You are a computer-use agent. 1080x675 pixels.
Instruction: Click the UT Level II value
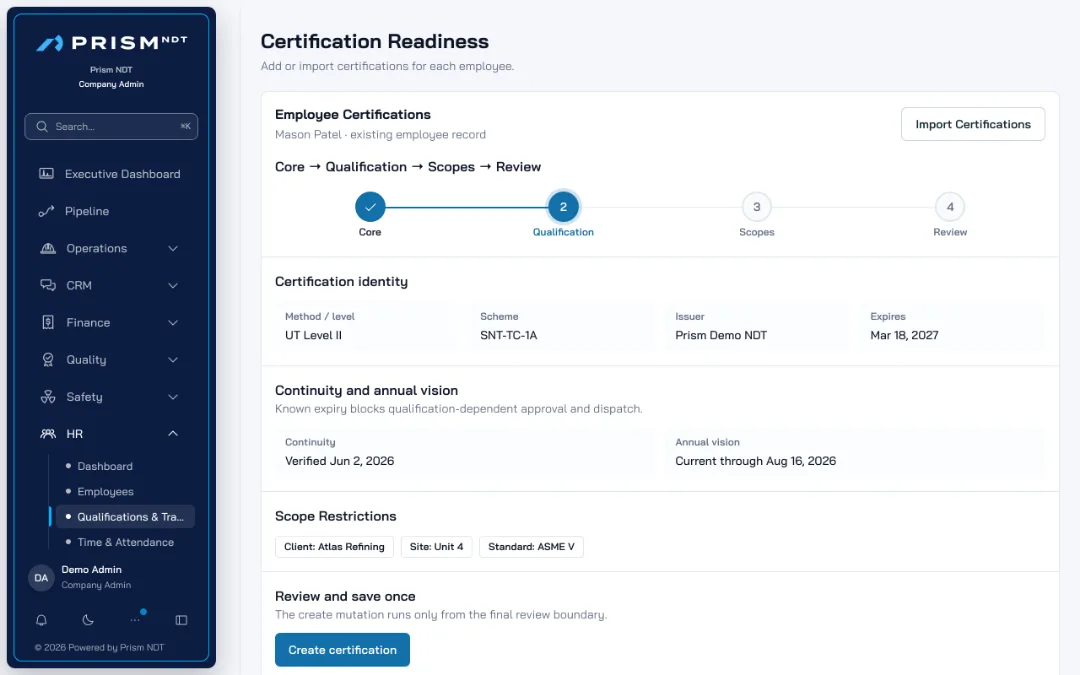click(313, 335)
